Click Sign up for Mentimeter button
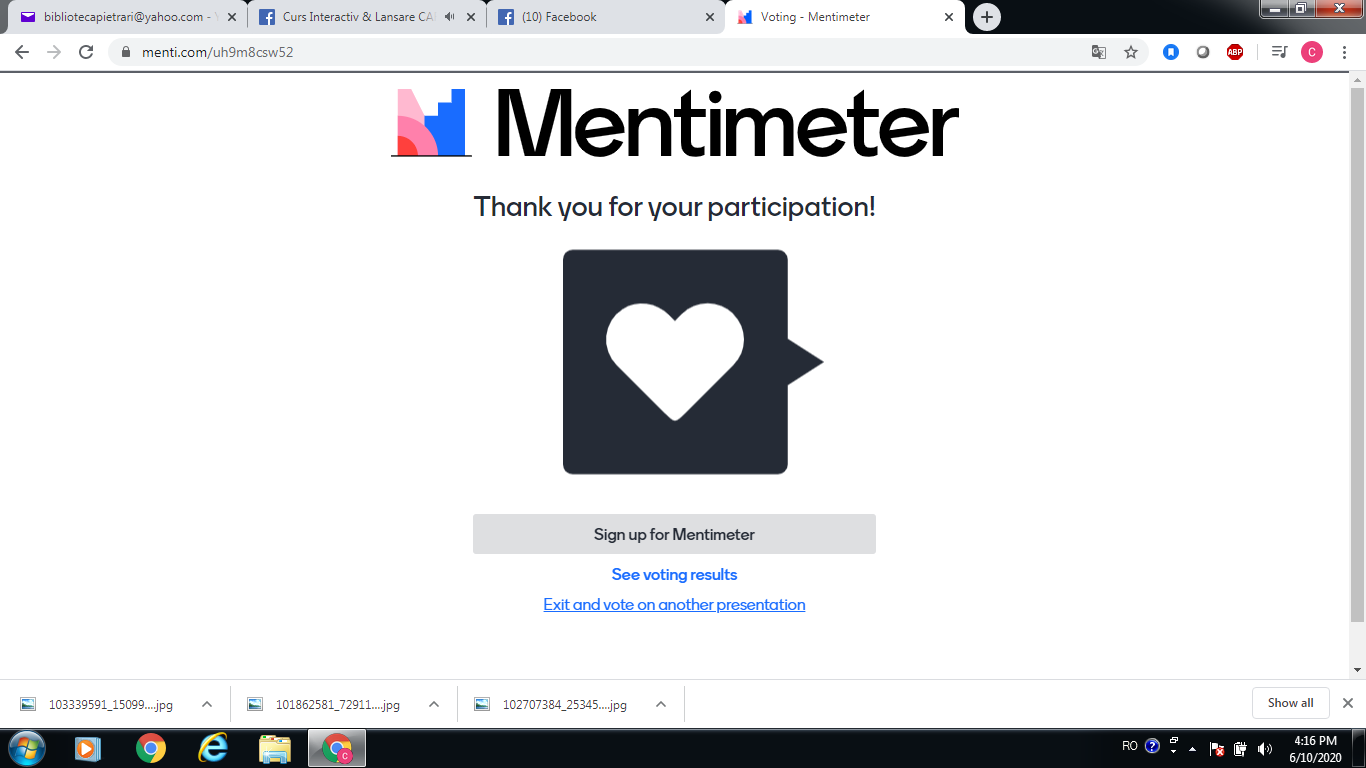The width and height of the screenshot is (1366, 768). (674, 534)
